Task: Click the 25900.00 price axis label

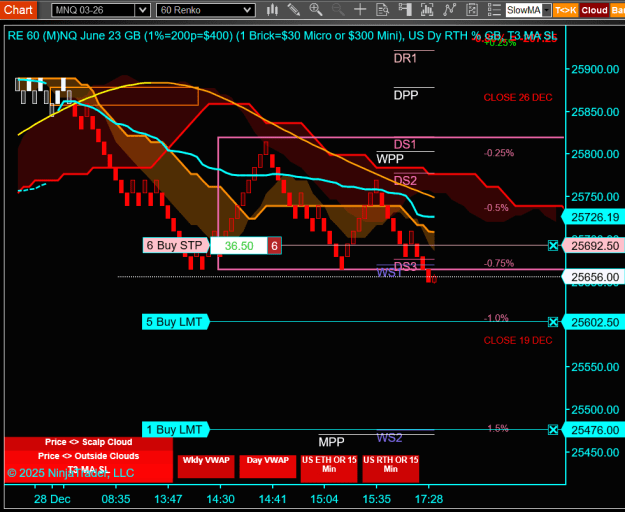Action: pyautogui.click(x=595, y=69)
